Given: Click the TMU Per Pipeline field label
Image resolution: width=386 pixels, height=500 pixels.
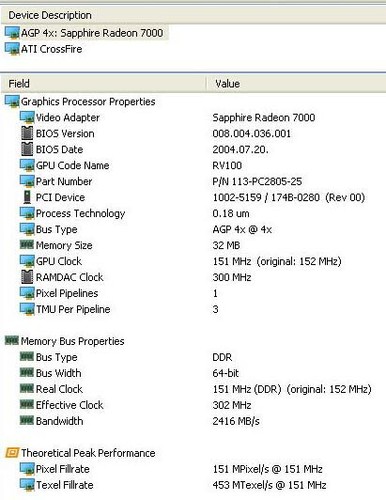Looking at the screenshot, I should click(73, 309).
